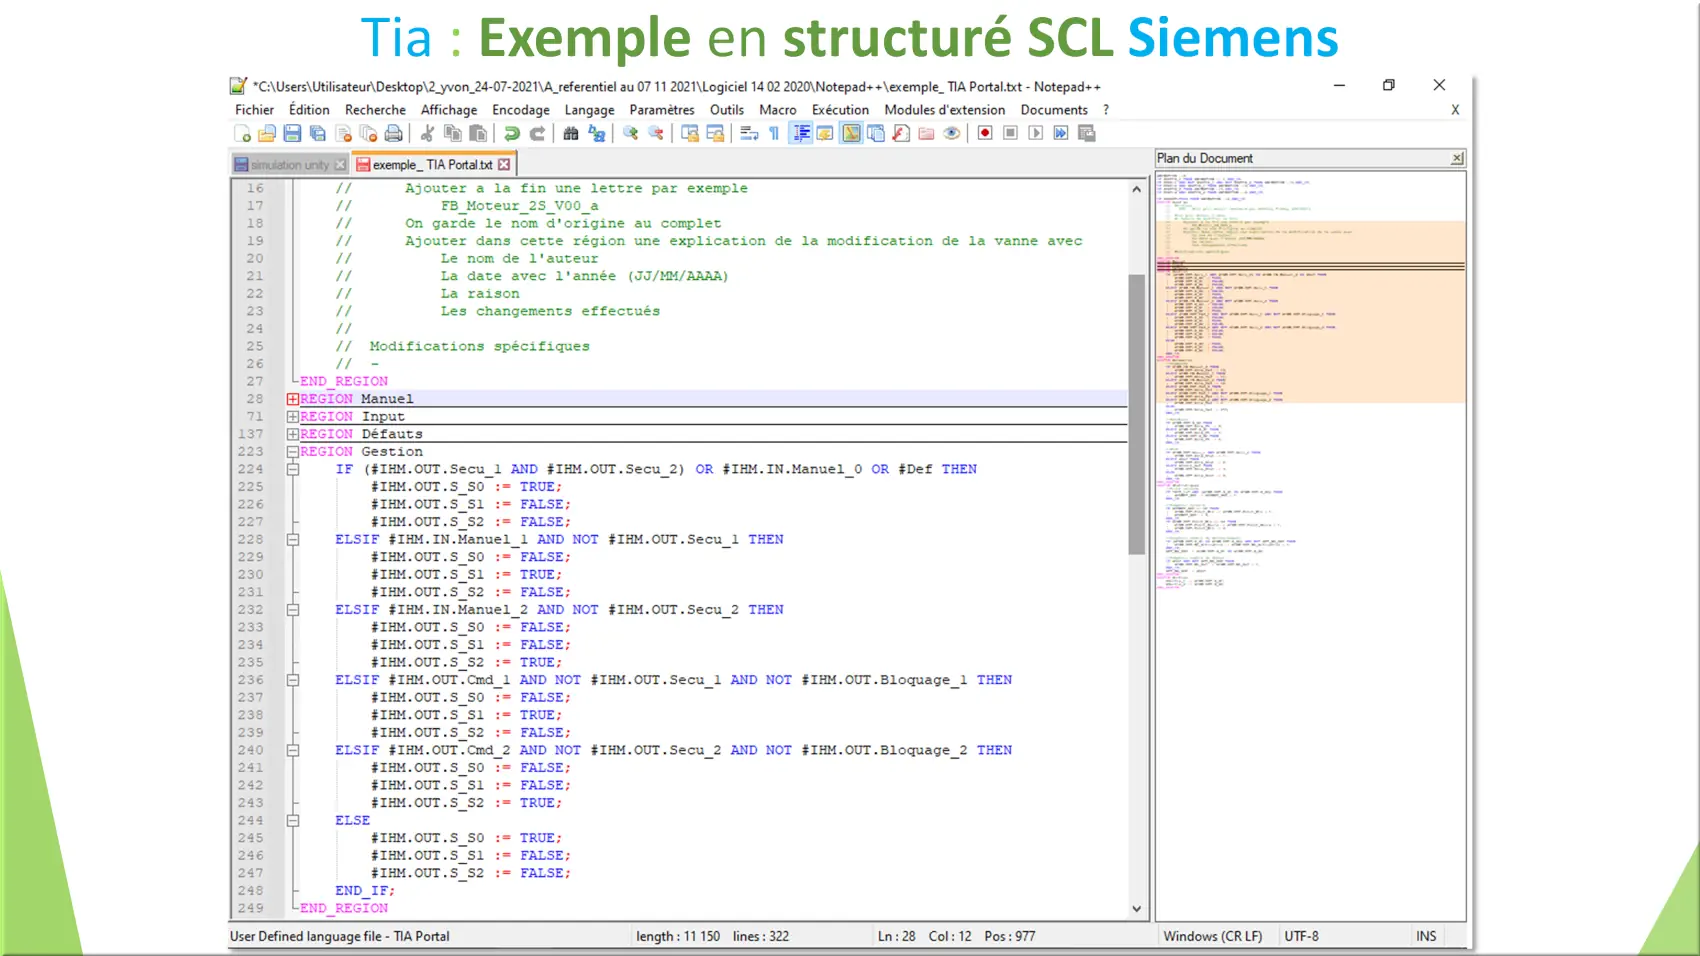
Task: Open the Édition menu
Action: coord(309,110)
